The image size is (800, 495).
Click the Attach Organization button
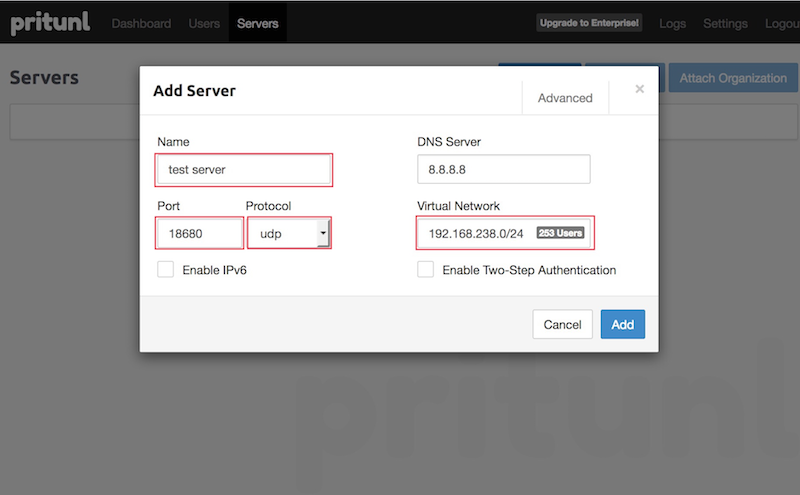coord(733,78)
